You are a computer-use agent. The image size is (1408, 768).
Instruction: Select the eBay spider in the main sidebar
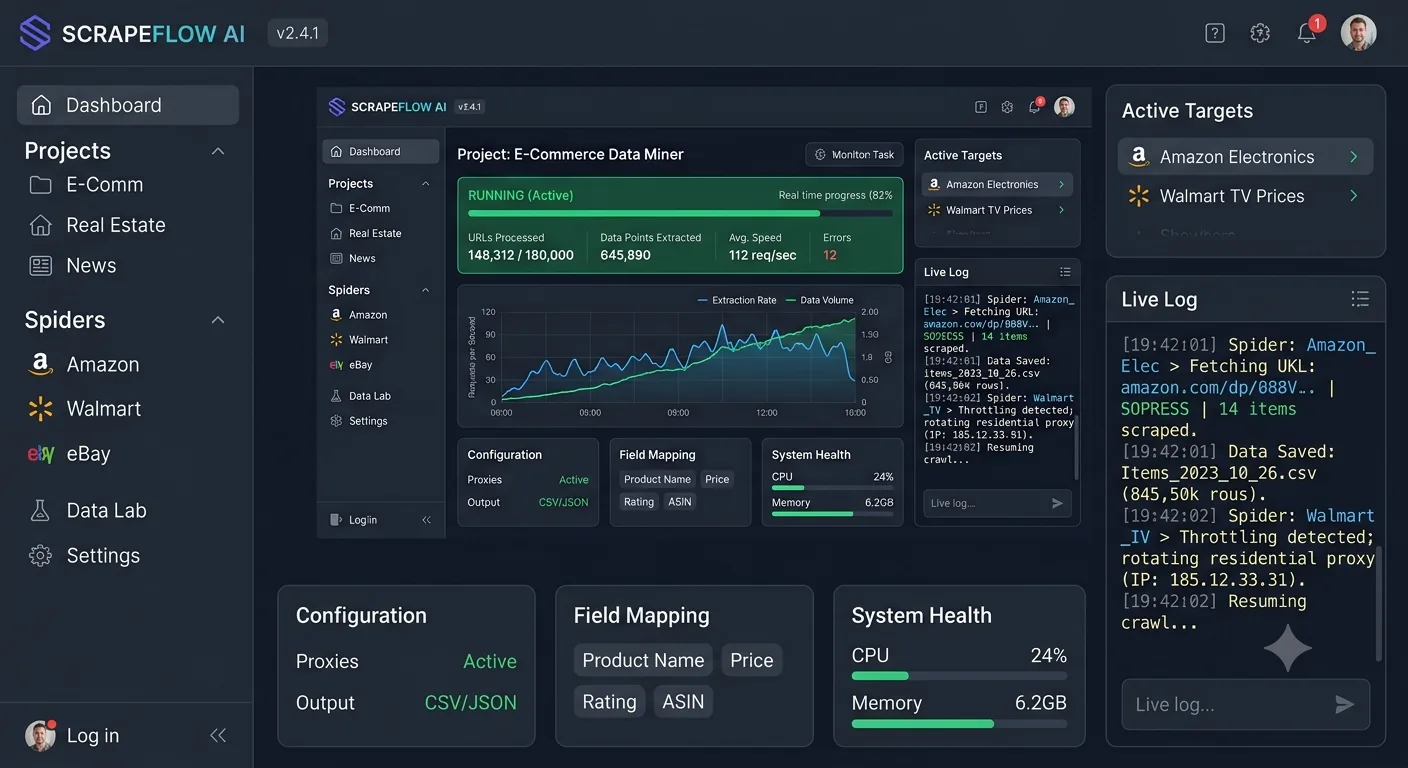click(68, 453)
